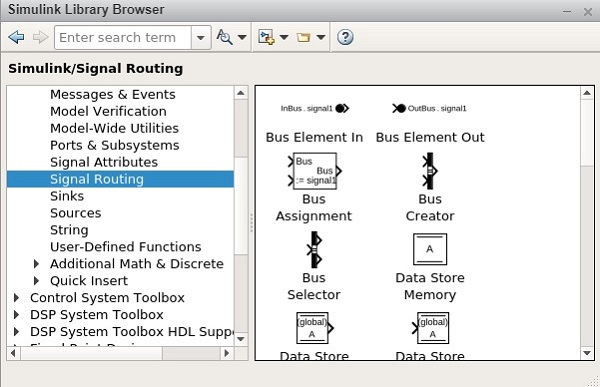Click the search magnifier icon
The width and height of the screenshot is (600, 387).
click(x=224, y=37)
